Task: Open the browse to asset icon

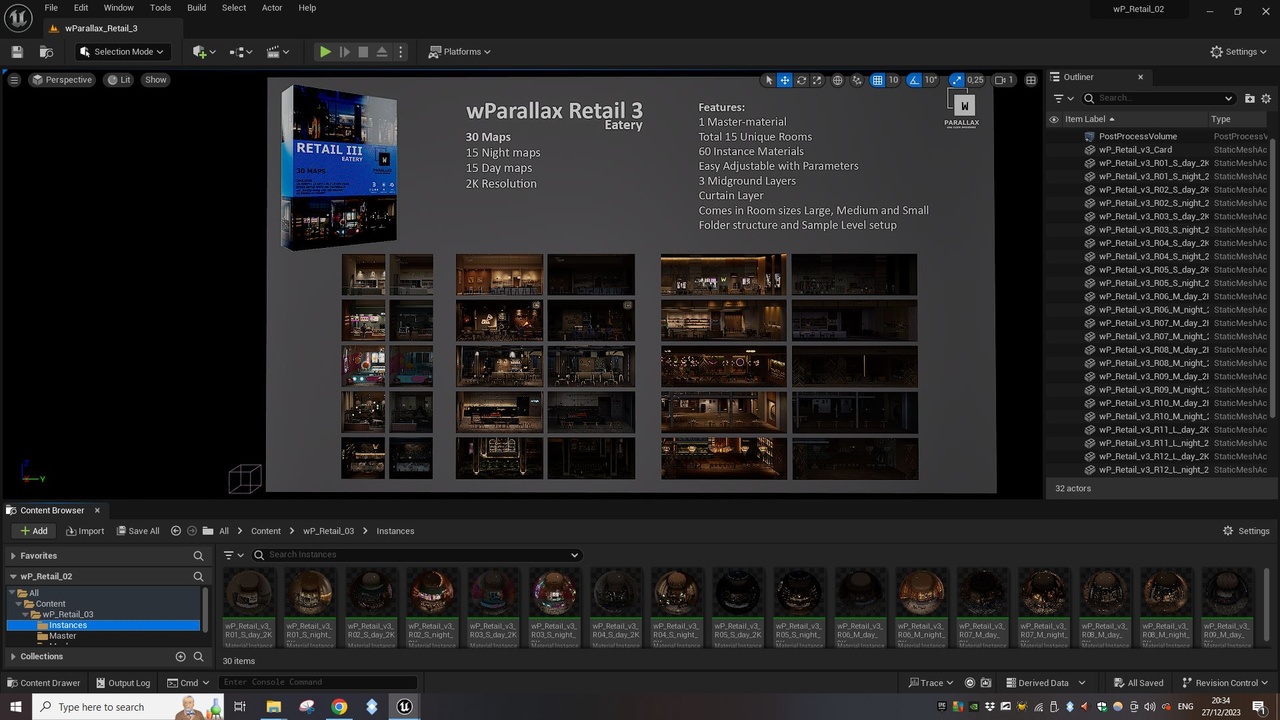Action: click(x=46, y=52)
